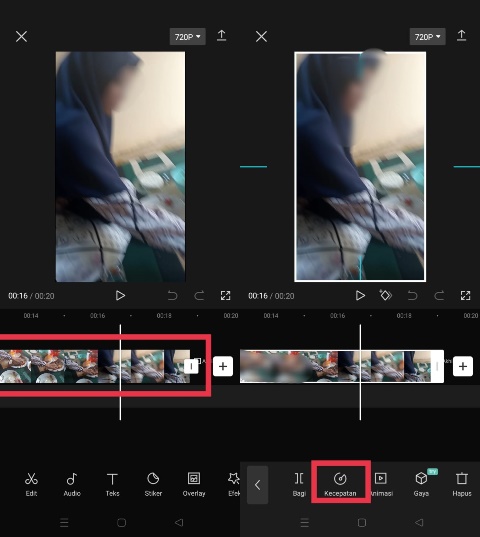The height and width of the screenshot is (537, 480).
Task: Tap Android back button on left screen
Action: pos(179,523)
